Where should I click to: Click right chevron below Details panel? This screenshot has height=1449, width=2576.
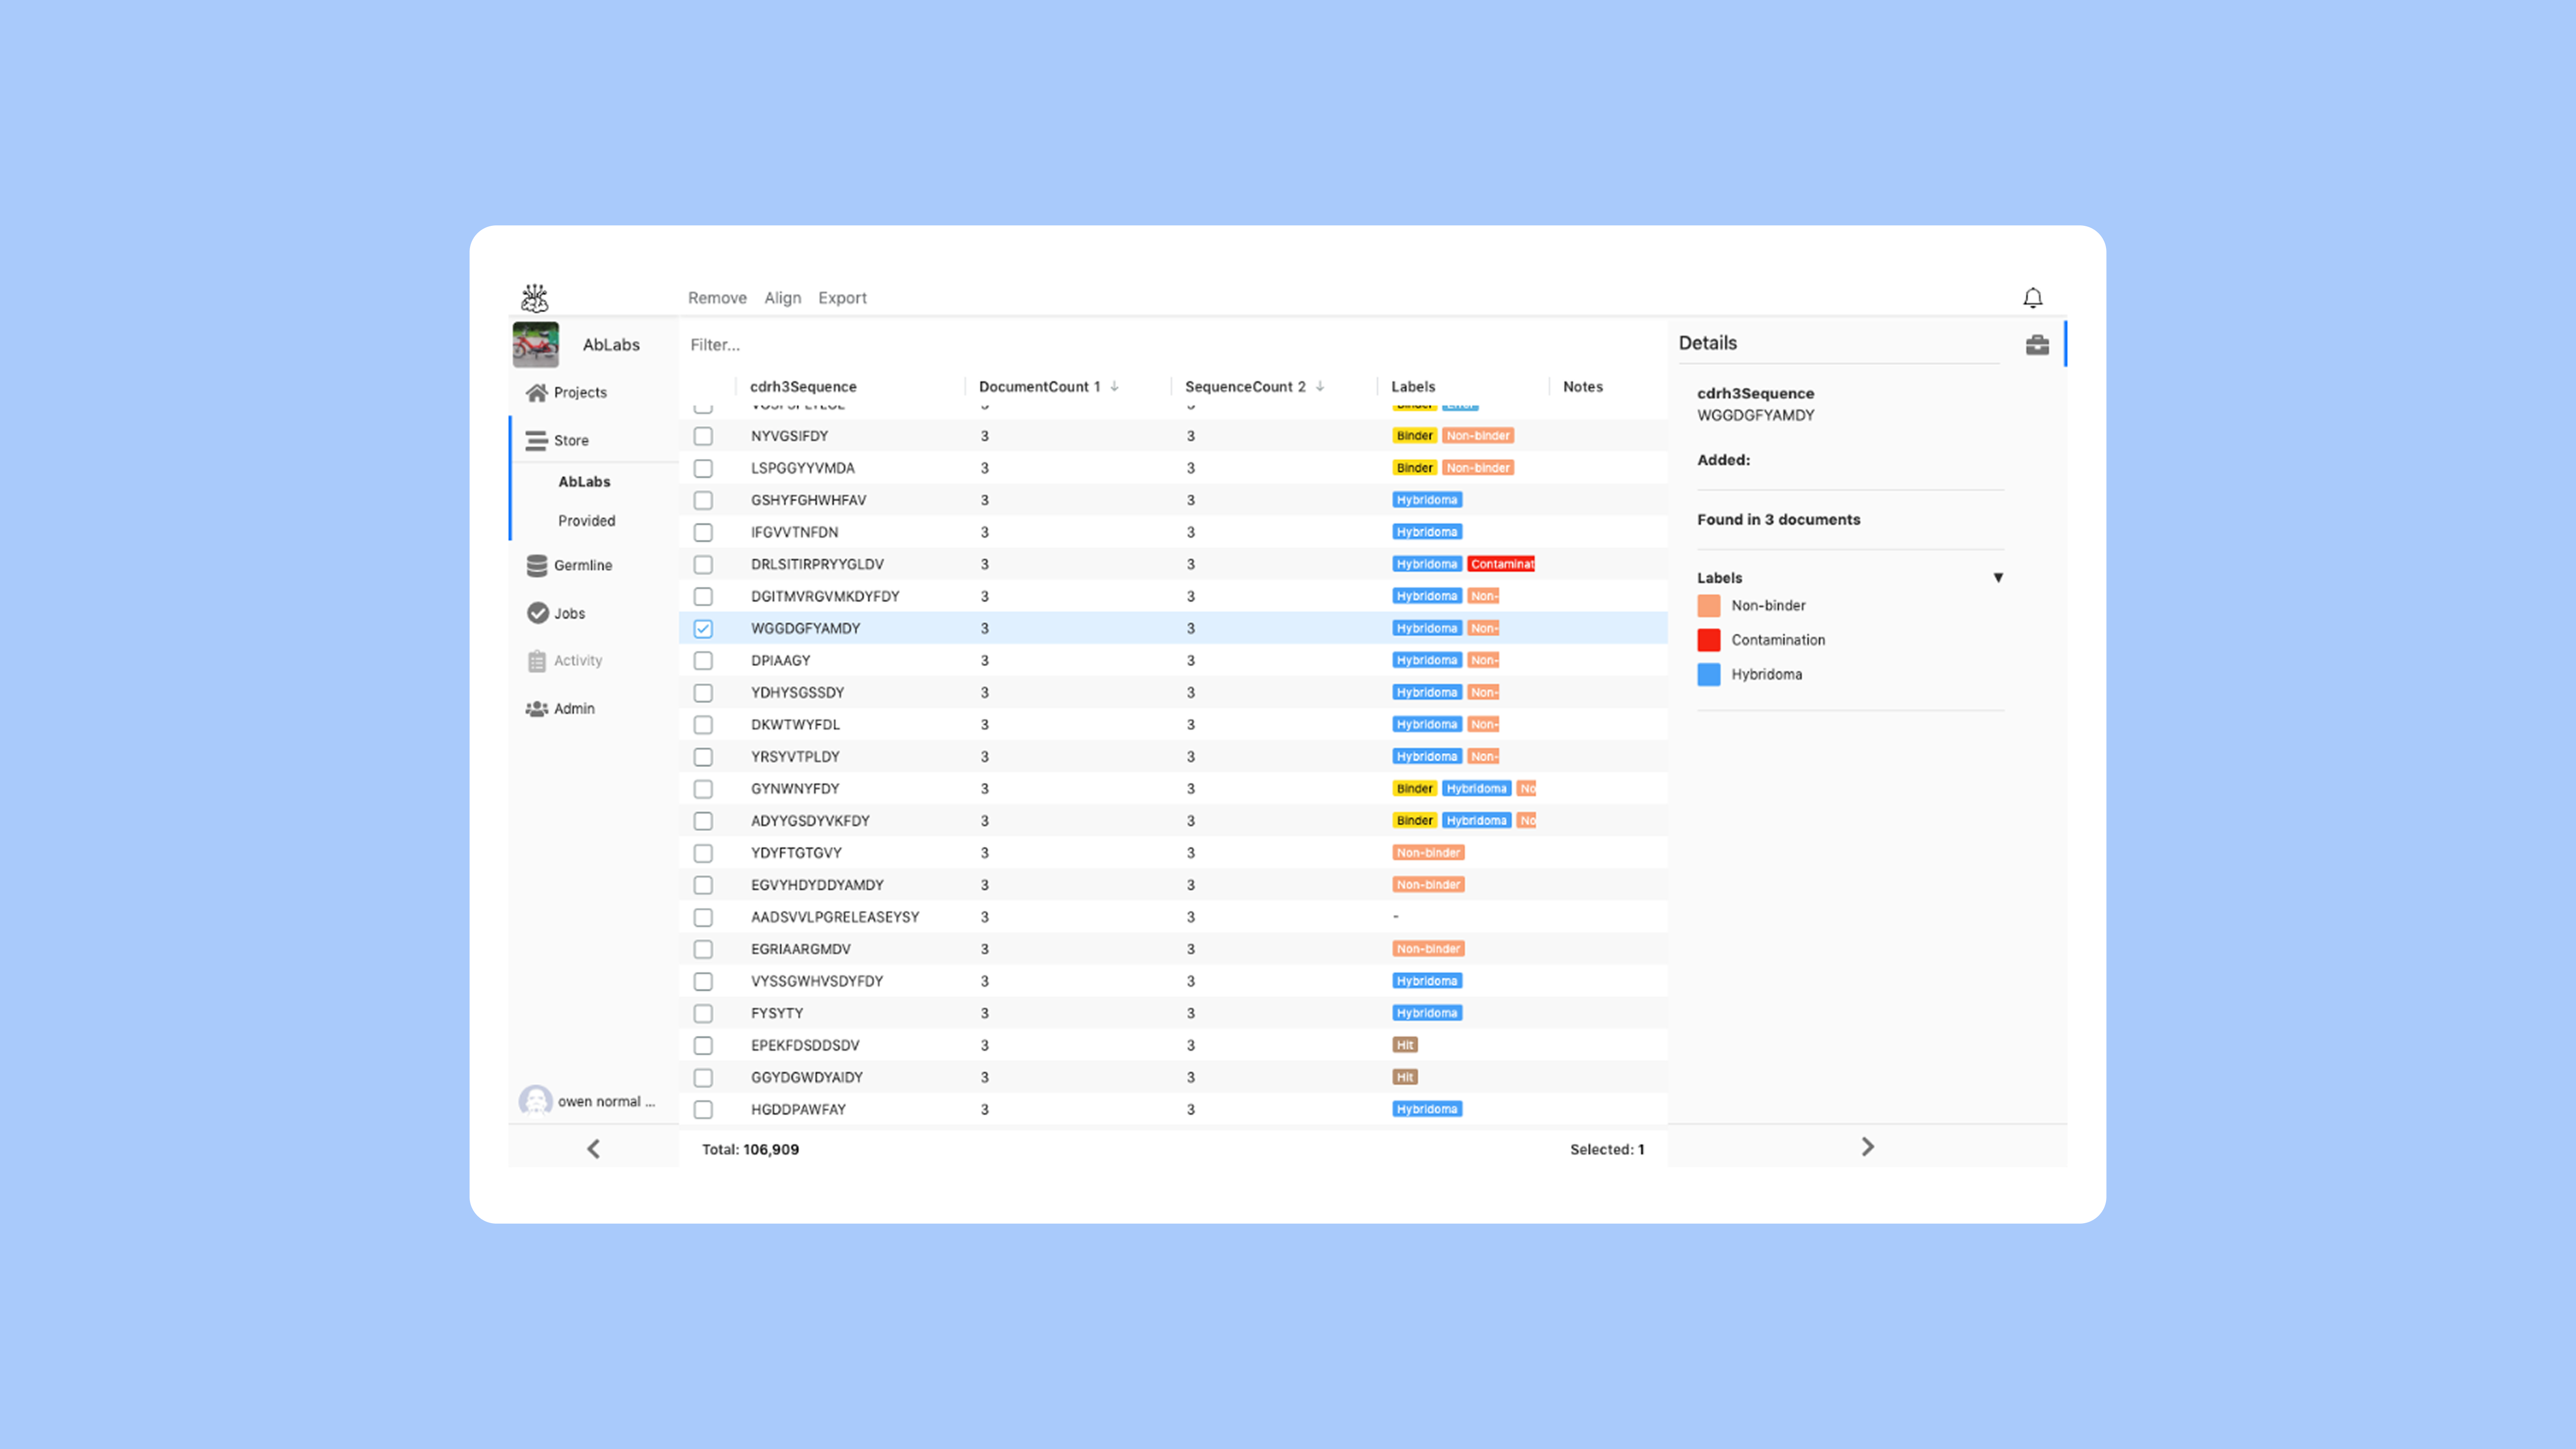1867,1147
